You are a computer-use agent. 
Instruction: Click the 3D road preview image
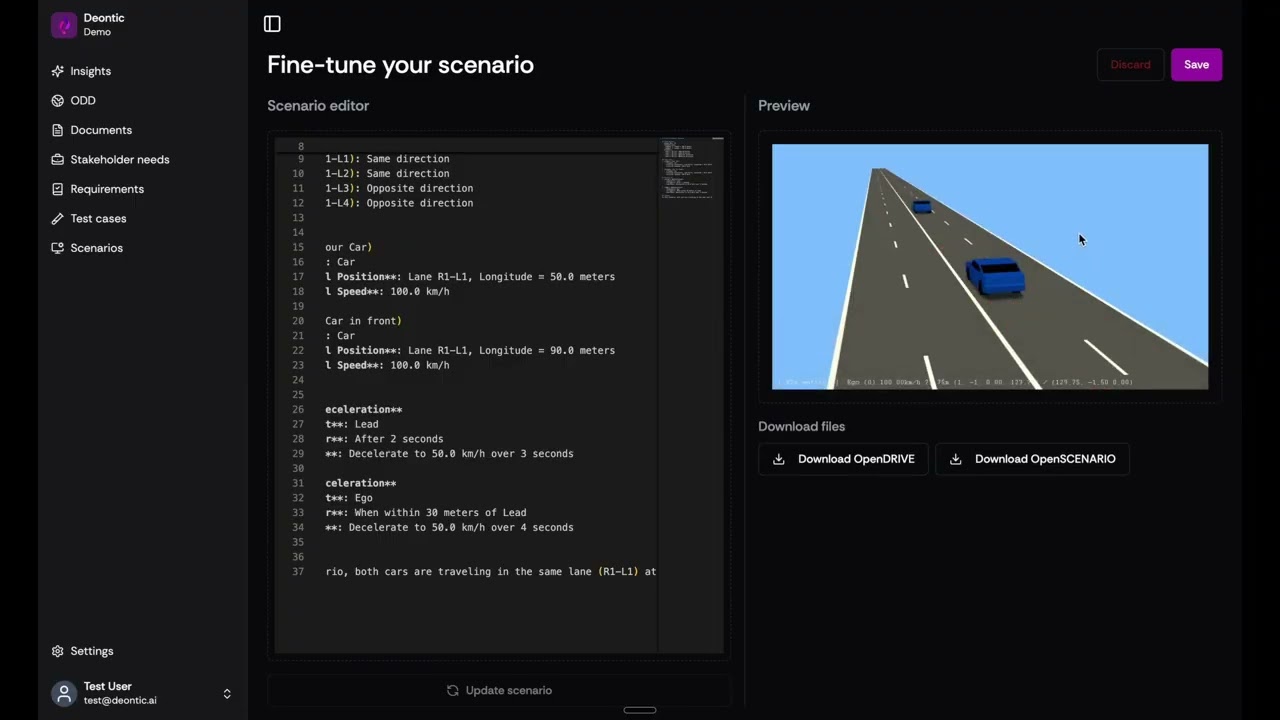[x=990, y=267]
